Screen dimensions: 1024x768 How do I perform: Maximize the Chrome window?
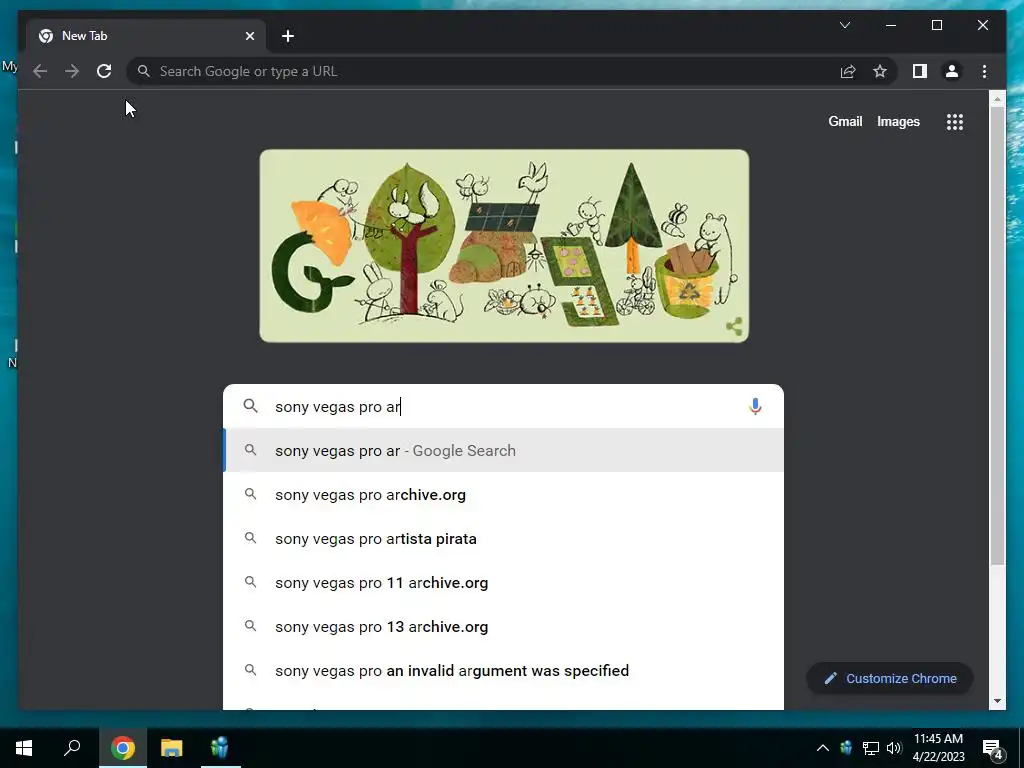tap(936, 25)
